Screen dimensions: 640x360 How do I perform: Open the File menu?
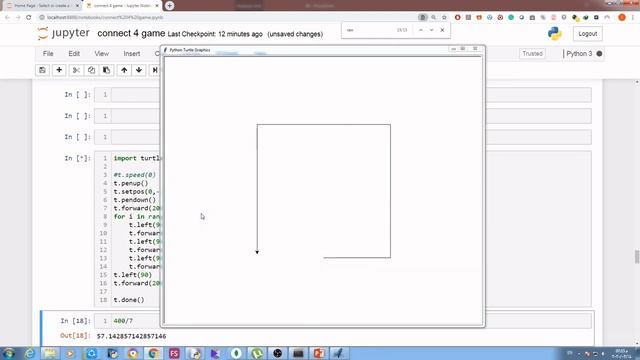pyautogui.click(x=48, y=53)
